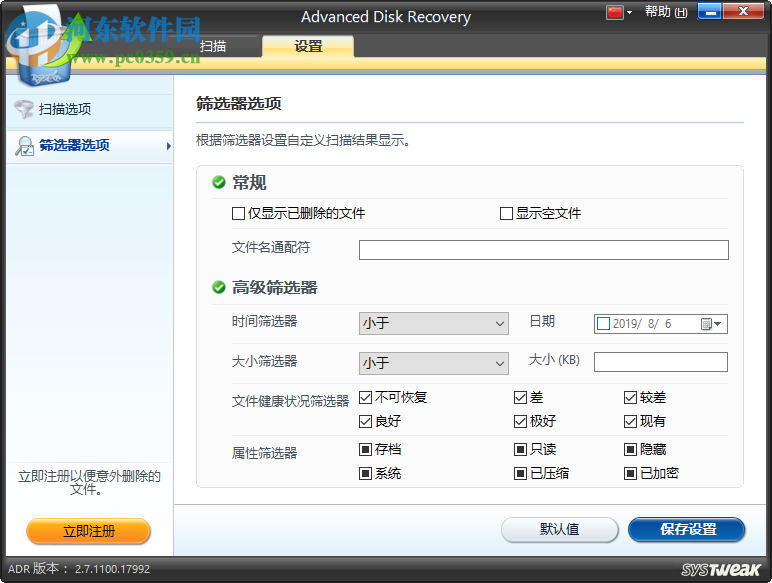Click the 大小 (KB) input field
The width and height of the screenshot is (772, 583).
[661, 362]
